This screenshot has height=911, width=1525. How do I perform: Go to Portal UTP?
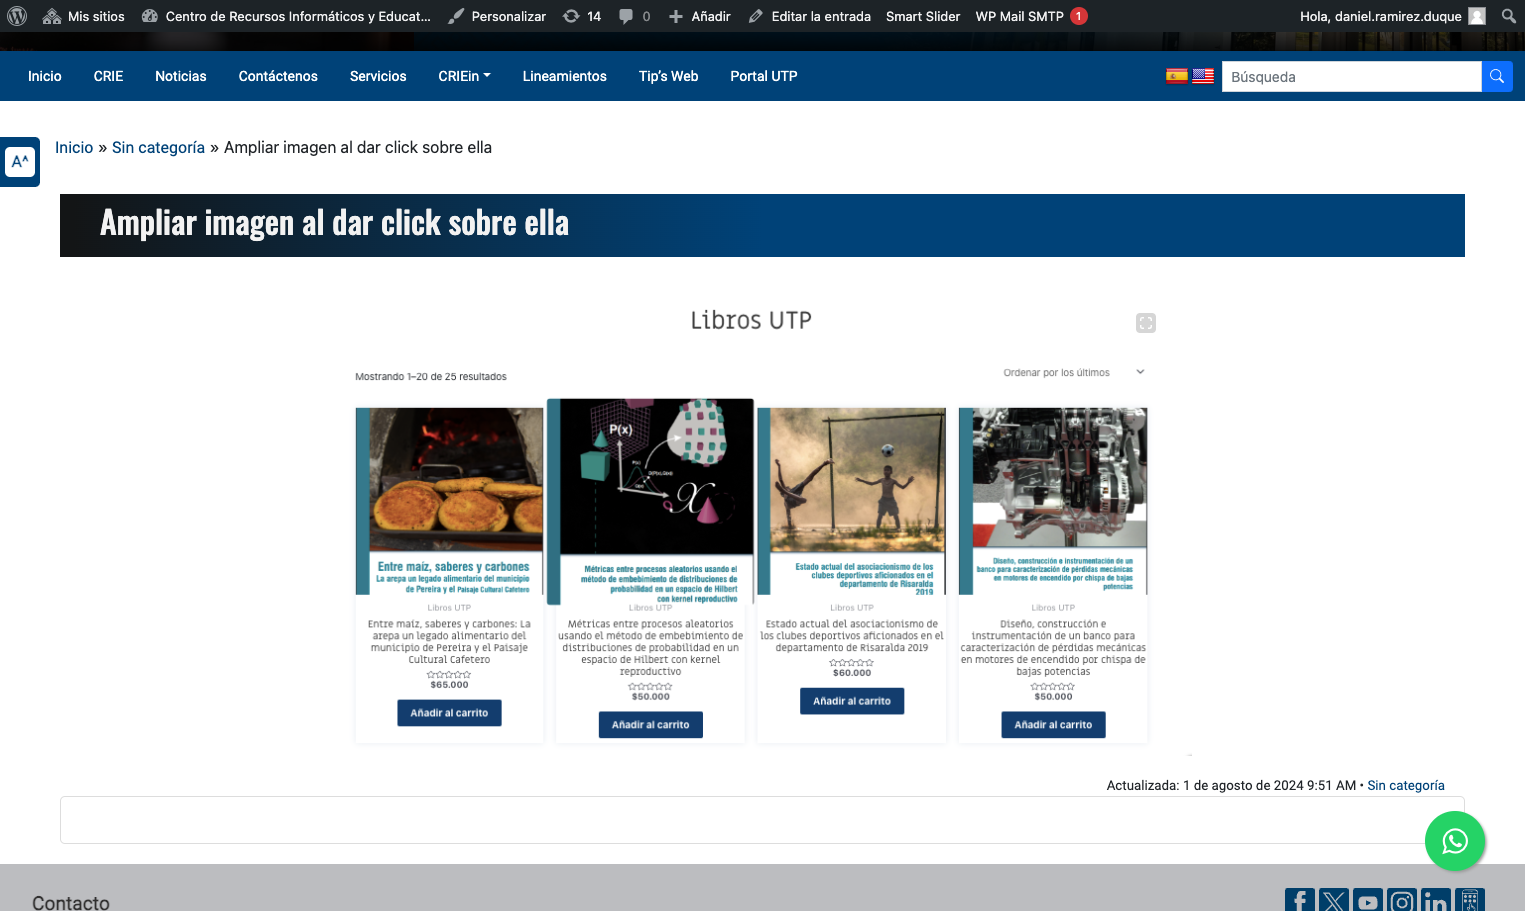[x=764, y=76]
